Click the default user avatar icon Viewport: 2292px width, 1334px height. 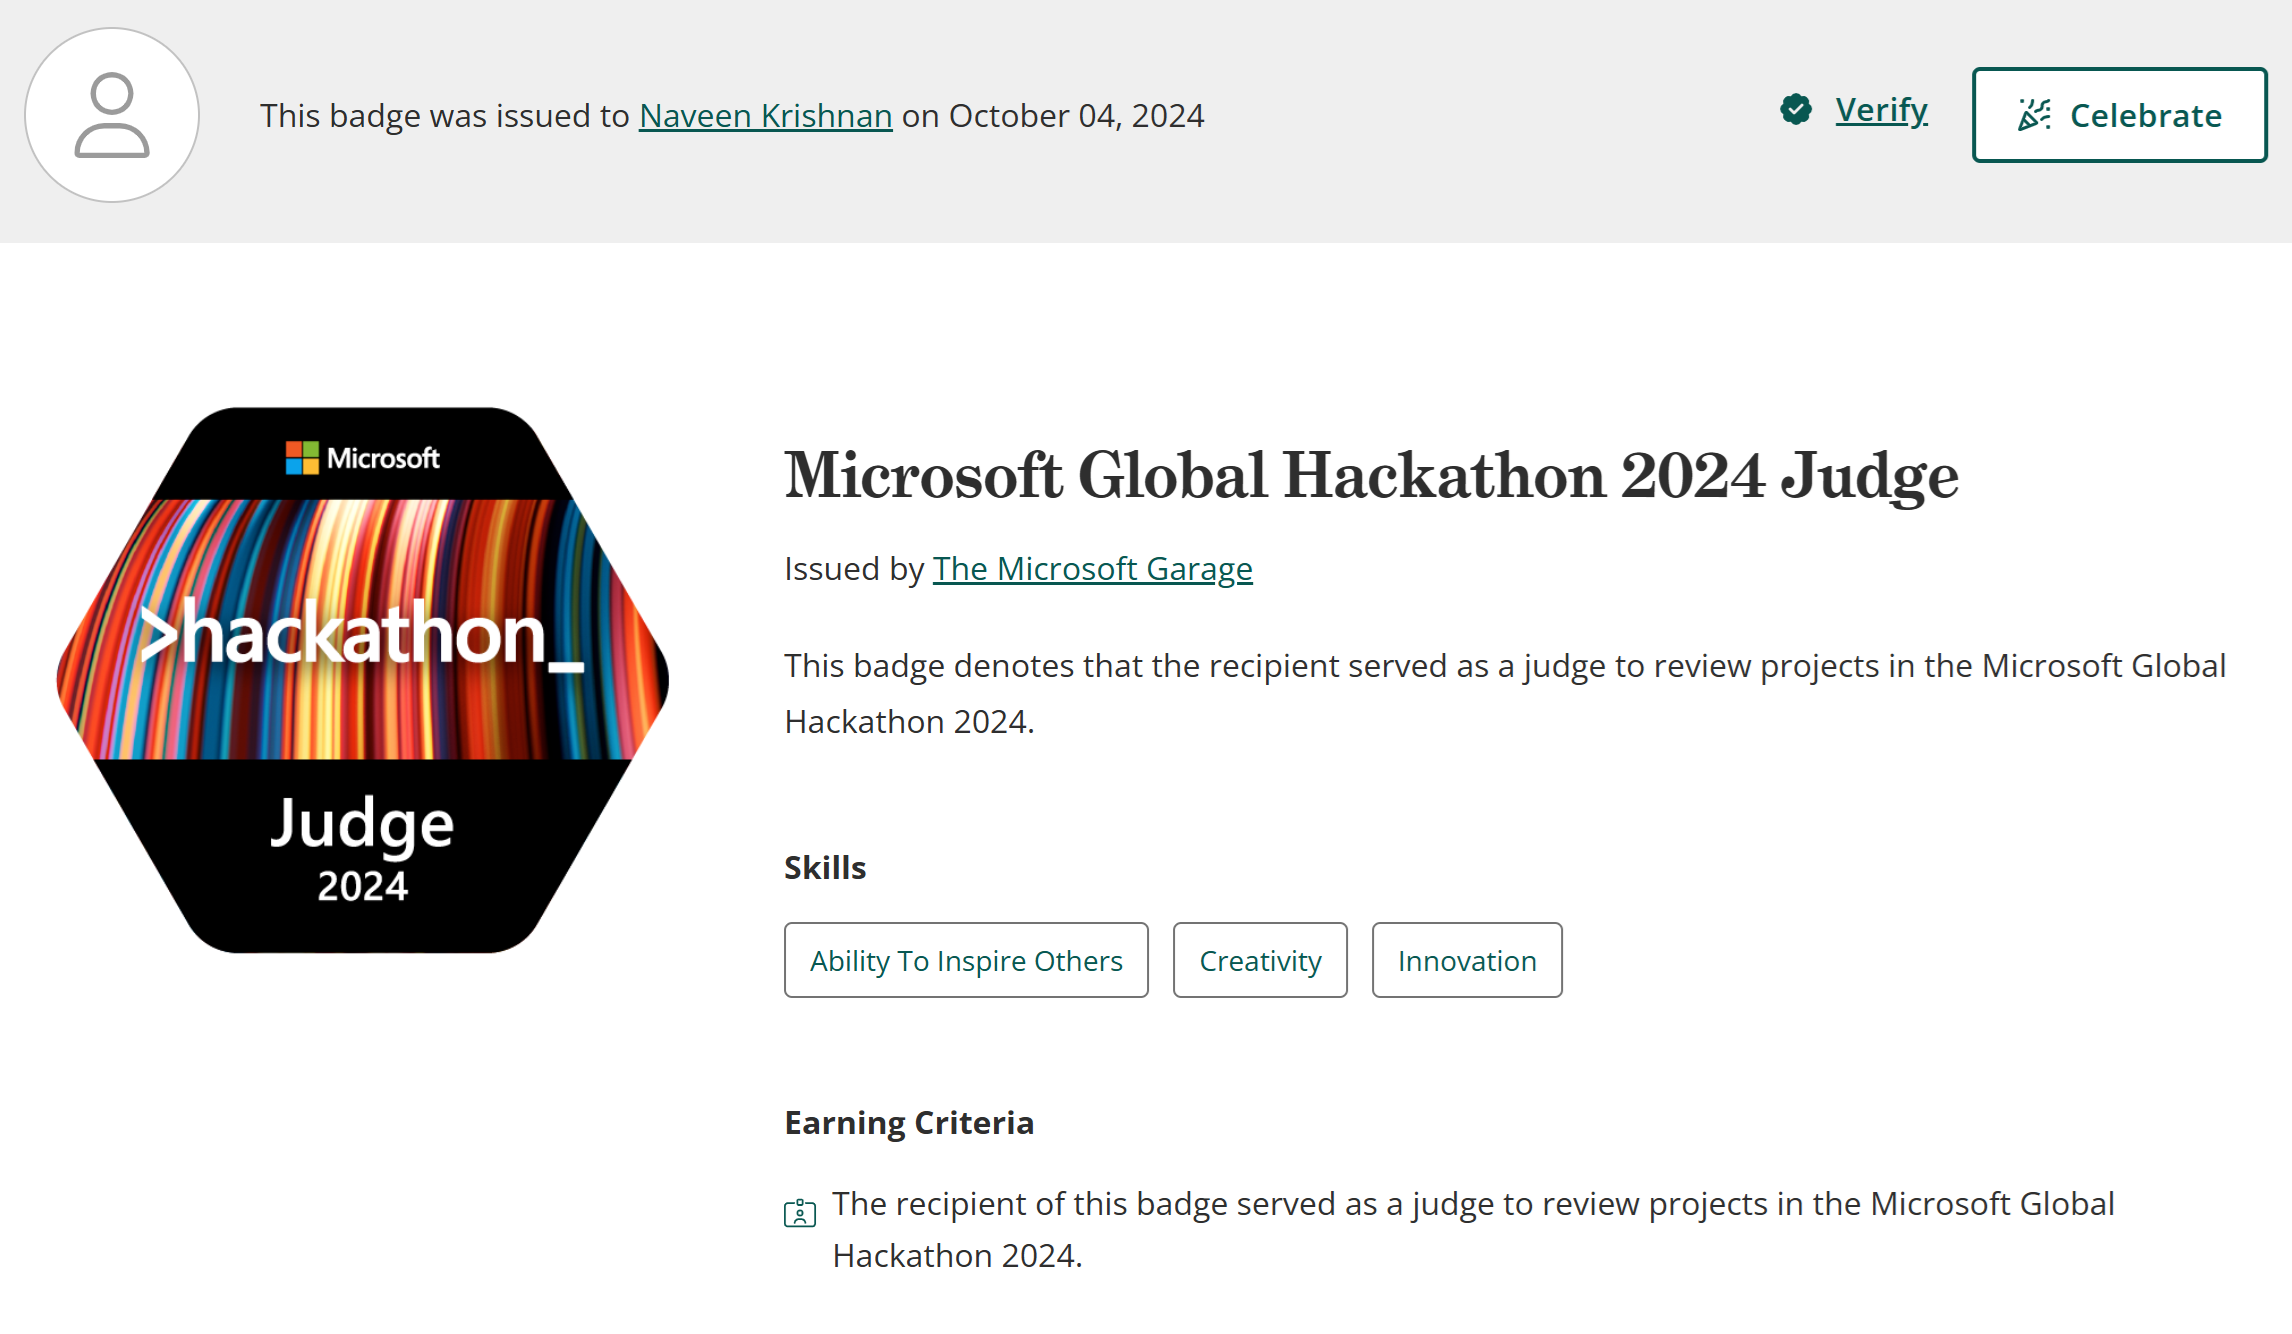(x=112, y=115)
